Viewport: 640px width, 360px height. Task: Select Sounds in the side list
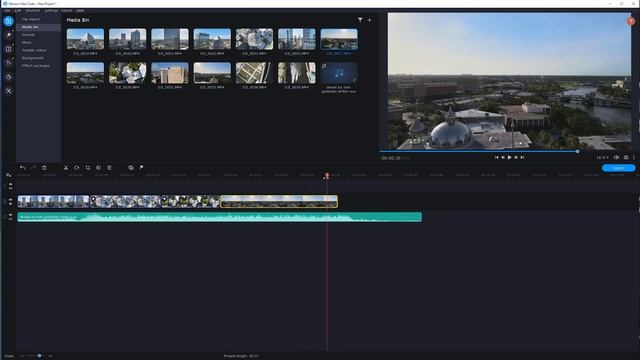pyautogui.click(x=28, y=35)
